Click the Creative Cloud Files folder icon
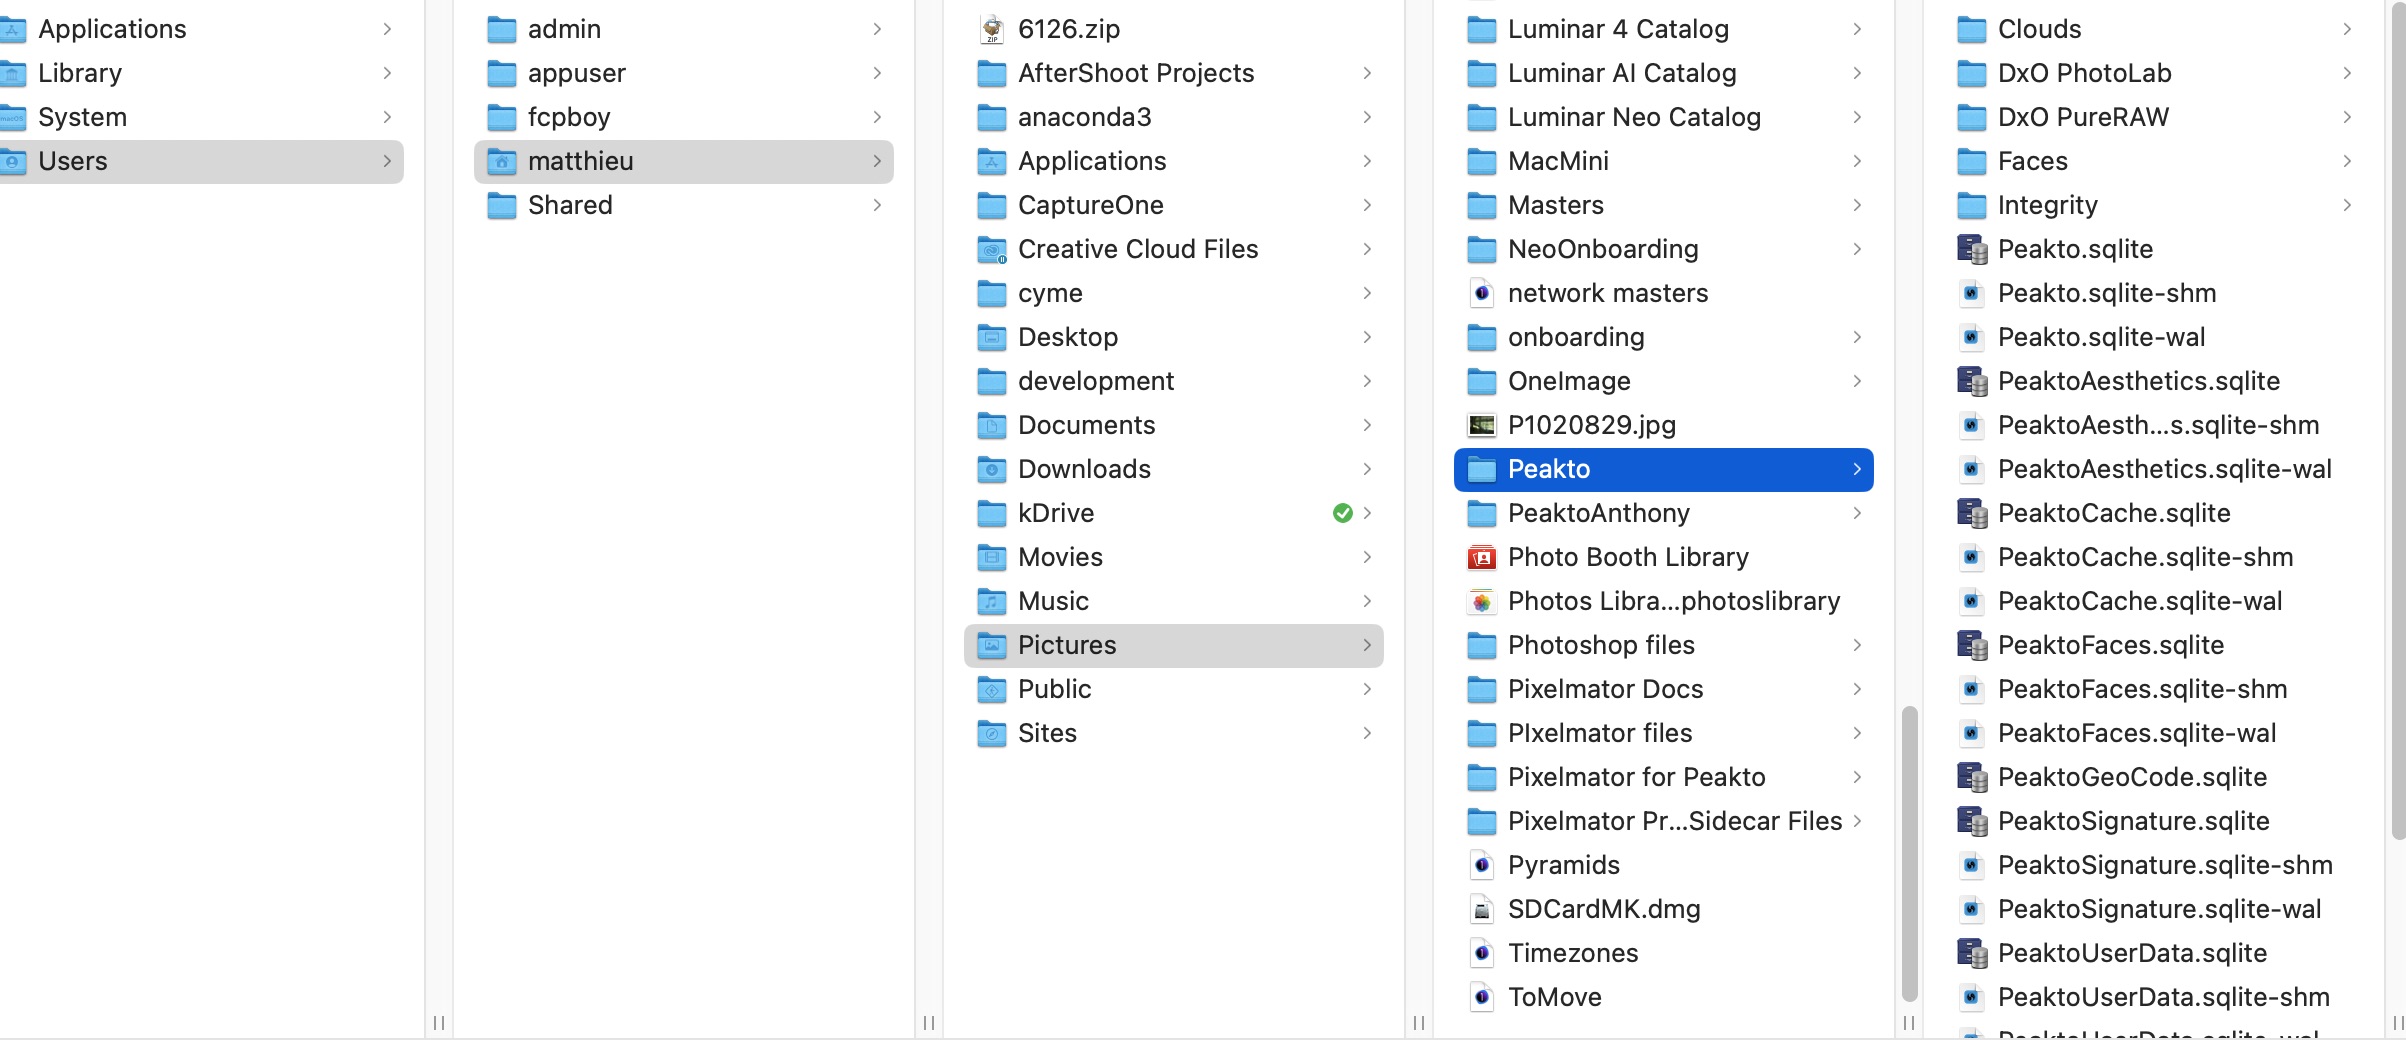 tap(991, 249)
